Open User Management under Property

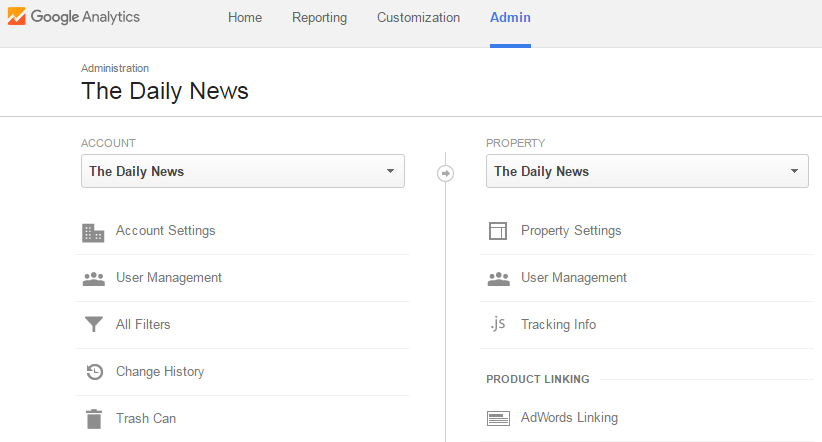coord(574,277)
